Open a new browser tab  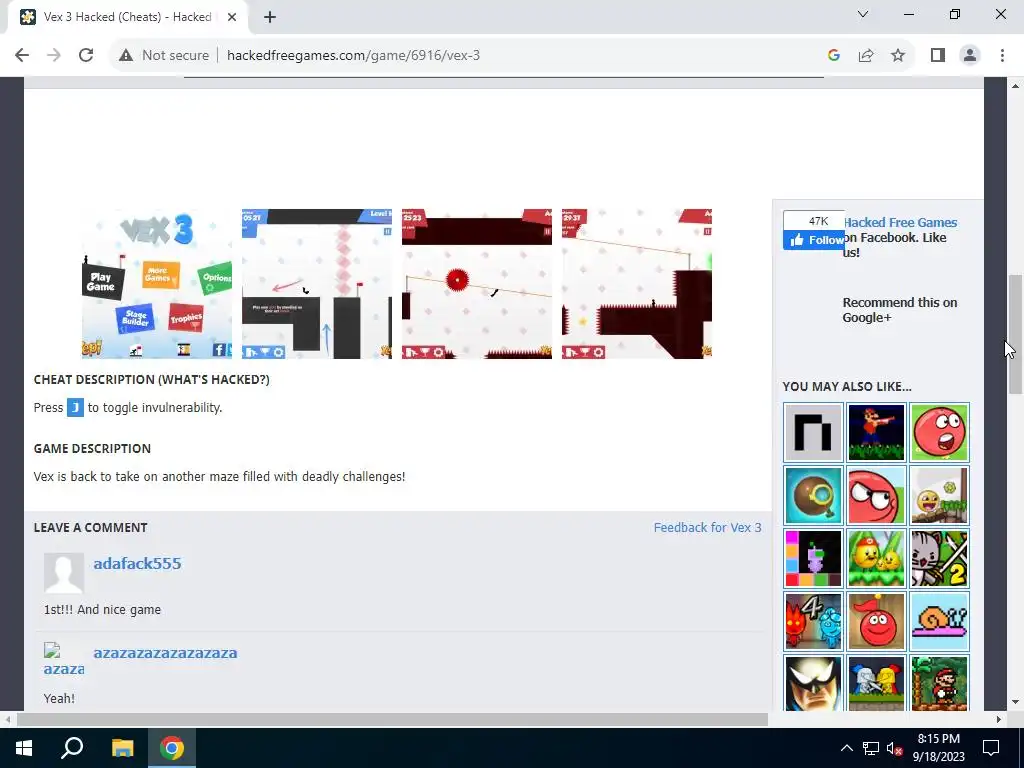[x=270, y=17]
